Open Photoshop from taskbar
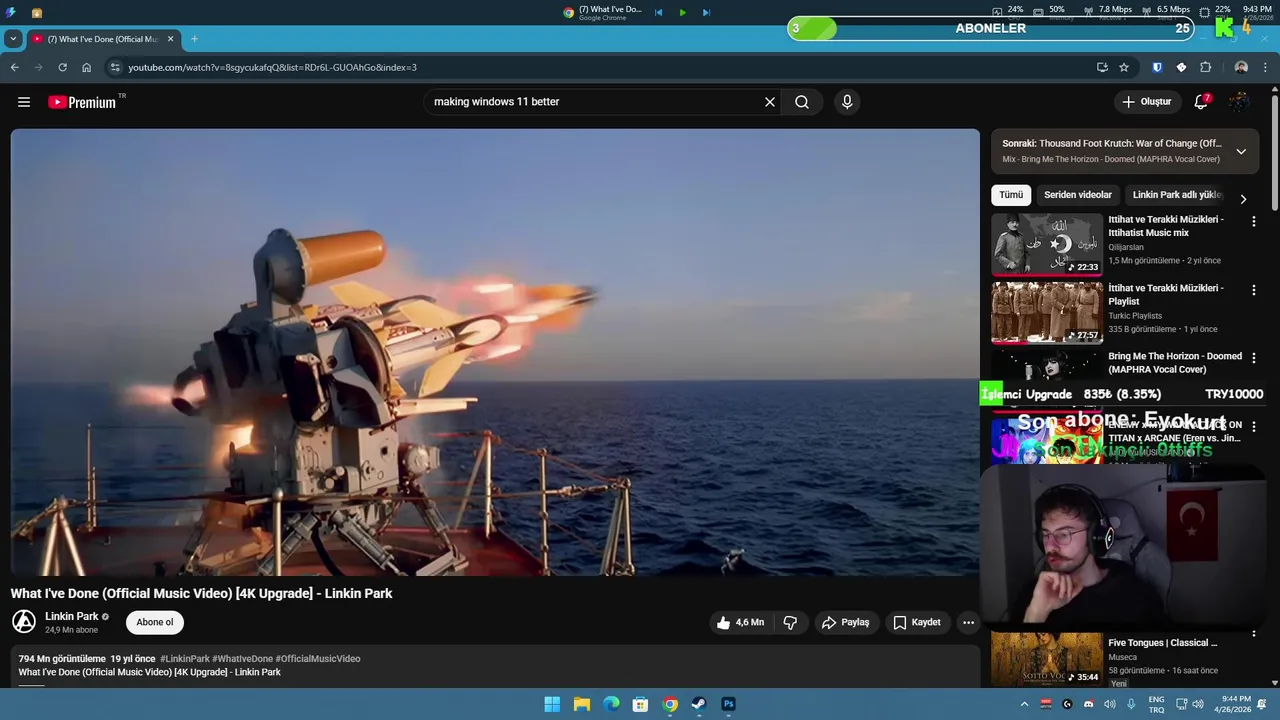Viewport: 1280px width, 720px height. click(x=728, y=704)
